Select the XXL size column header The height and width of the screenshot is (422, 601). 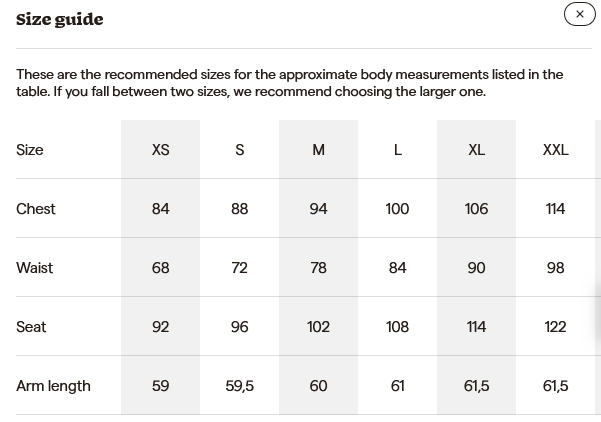(555, 150)
